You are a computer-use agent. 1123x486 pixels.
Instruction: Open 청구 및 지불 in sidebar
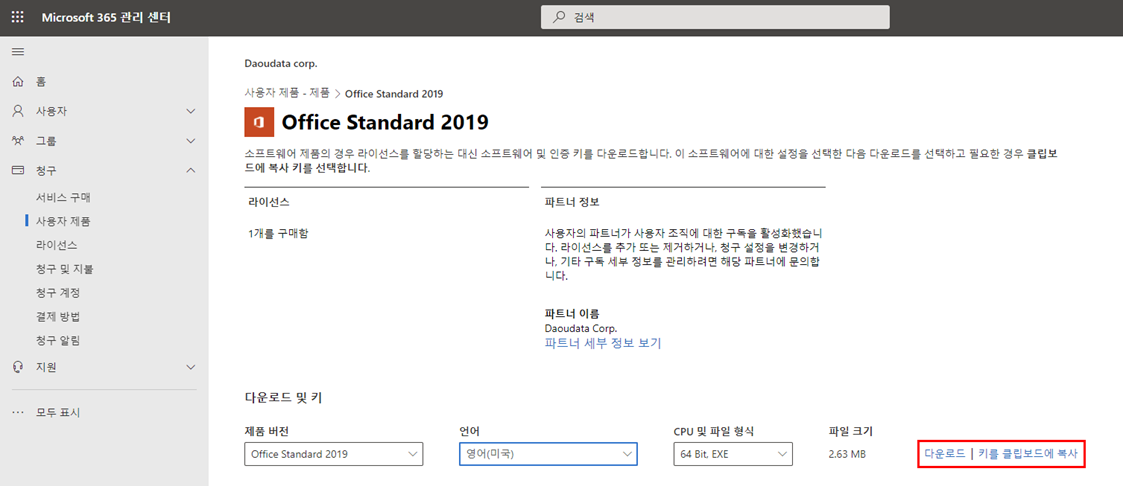pos(64,269)
